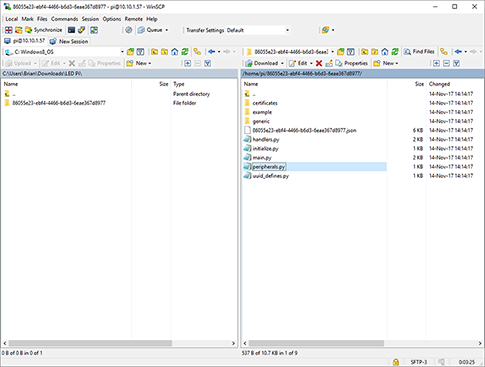Click the remote Edit button
This screenshot has height=367, width=485.
[x=298, y=63]
